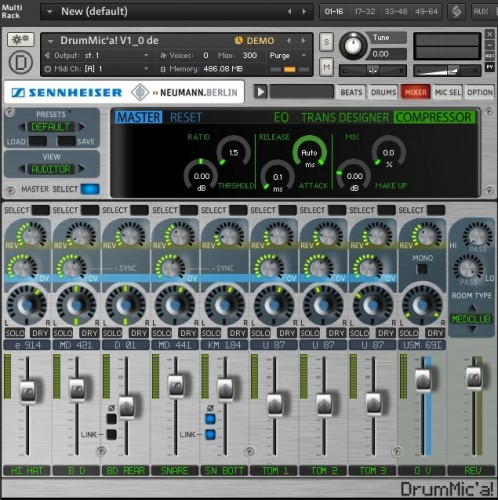Toggle phase invert on BD REAR channel
The width and height of the screenshot is (498, 500).
(x=111, y=419)
